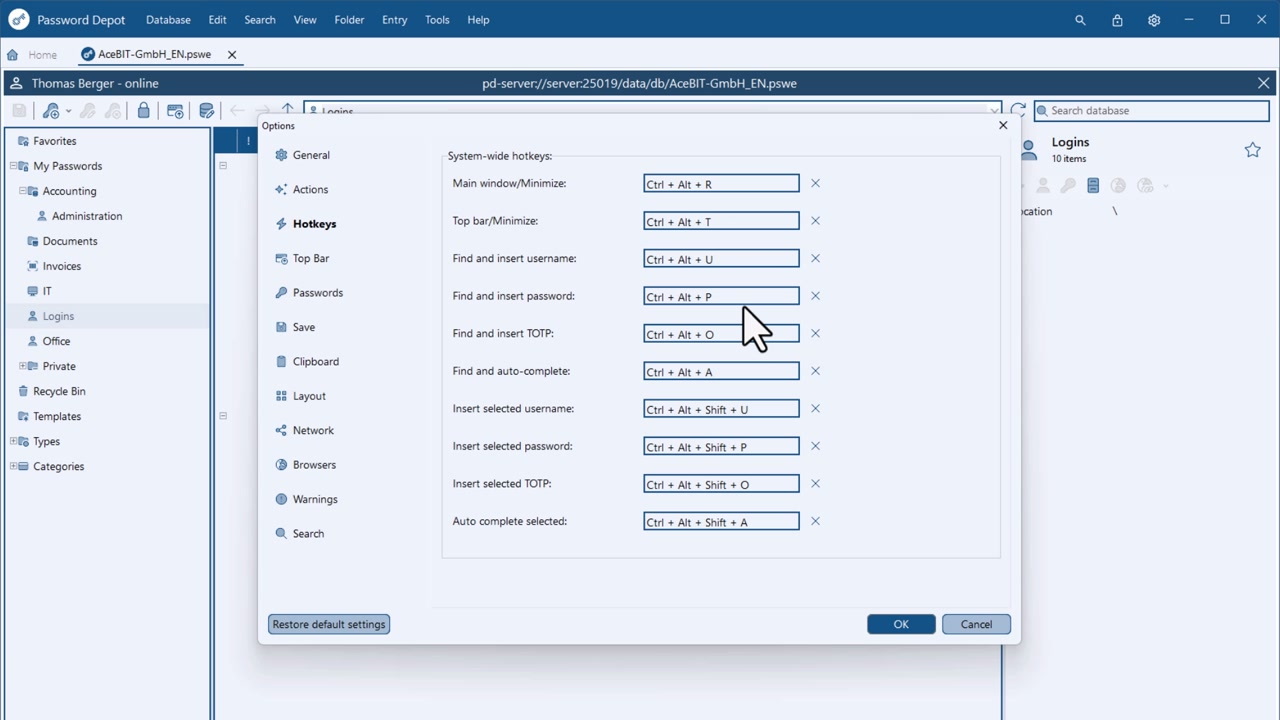This screenshot has width=1280, height=720.
Task: Focus the Search database field
Action: coord(1152,111)
